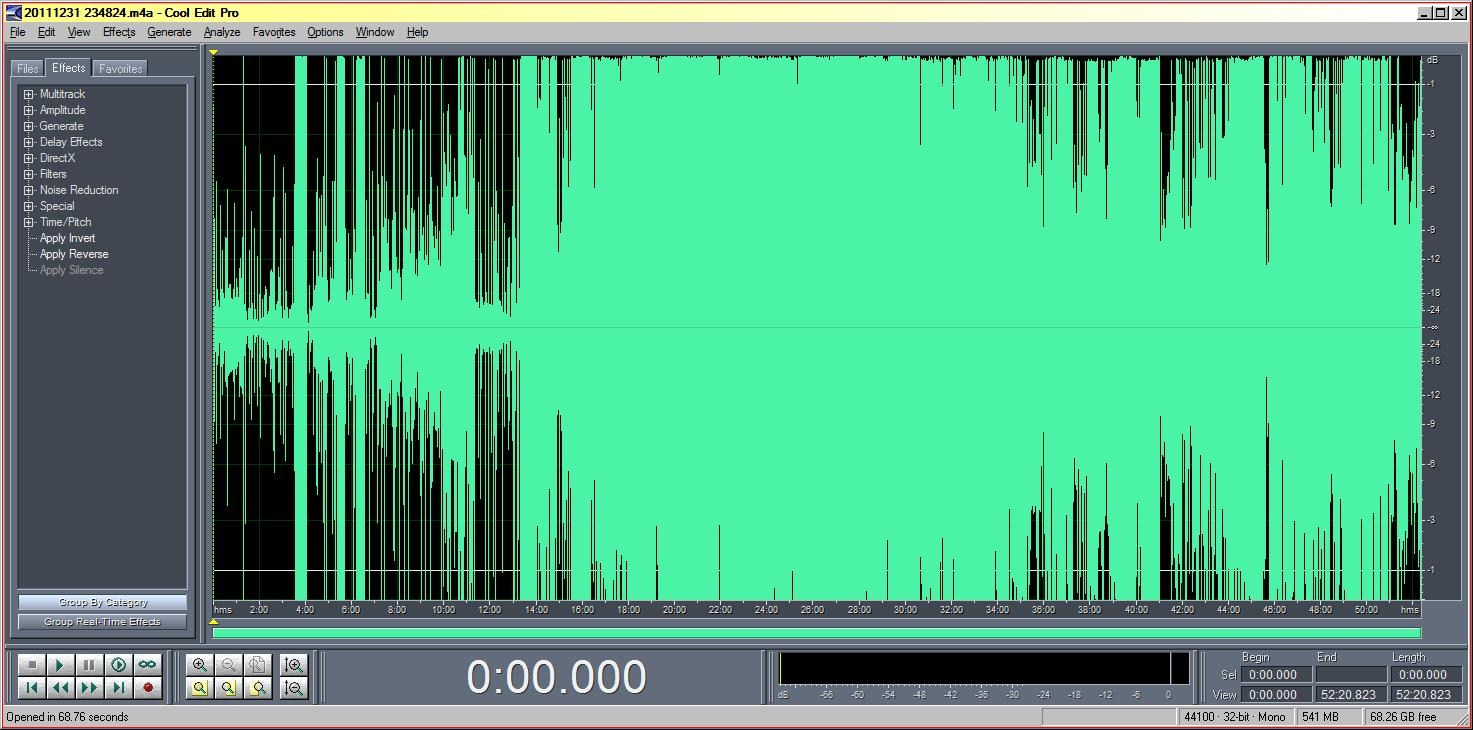Click the Zoom Out Full icon
Screen dimensions: 1473x730
coord(258,665)
